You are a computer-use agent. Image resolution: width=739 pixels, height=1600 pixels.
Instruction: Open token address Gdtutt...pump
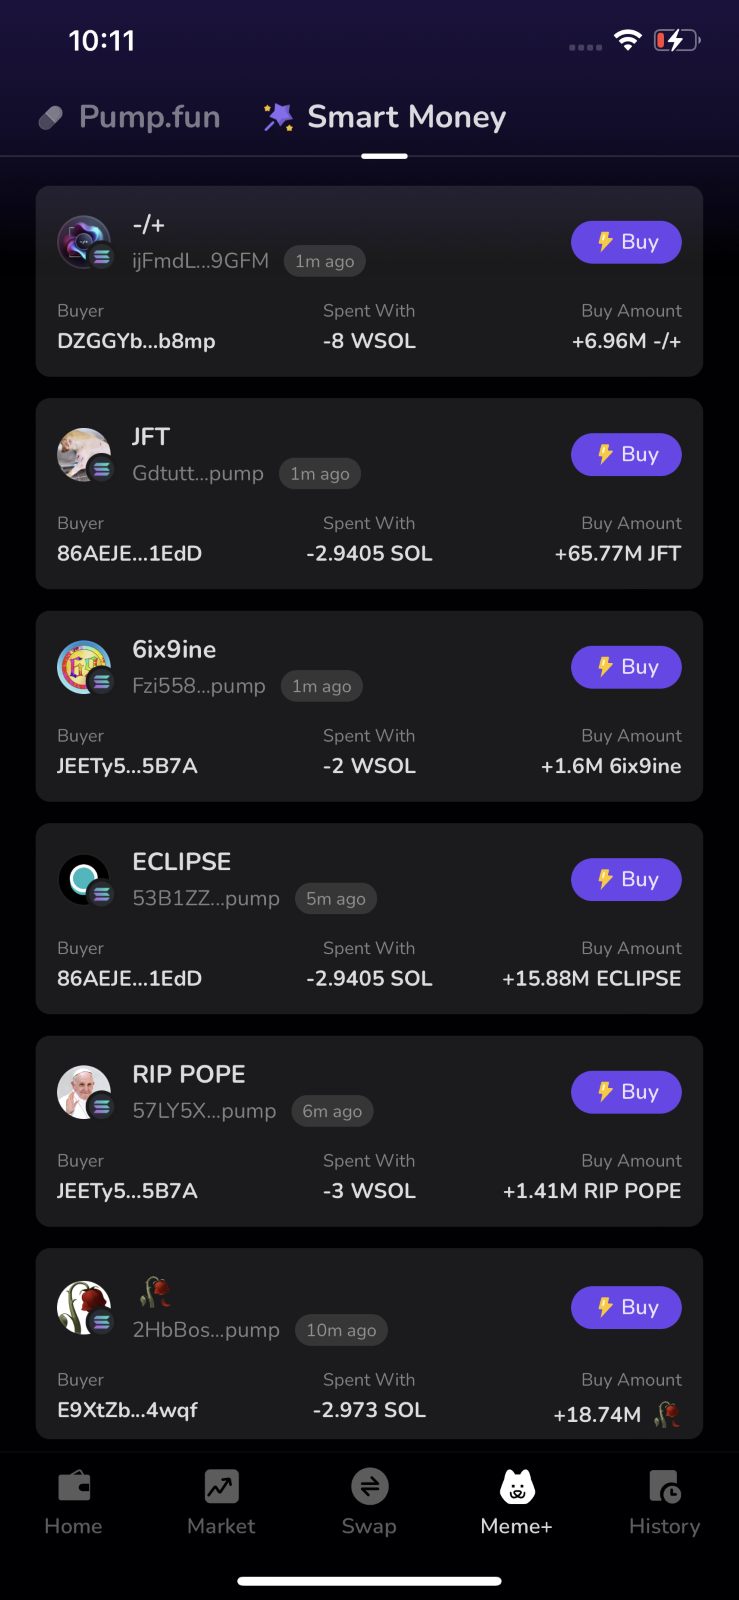198,473
